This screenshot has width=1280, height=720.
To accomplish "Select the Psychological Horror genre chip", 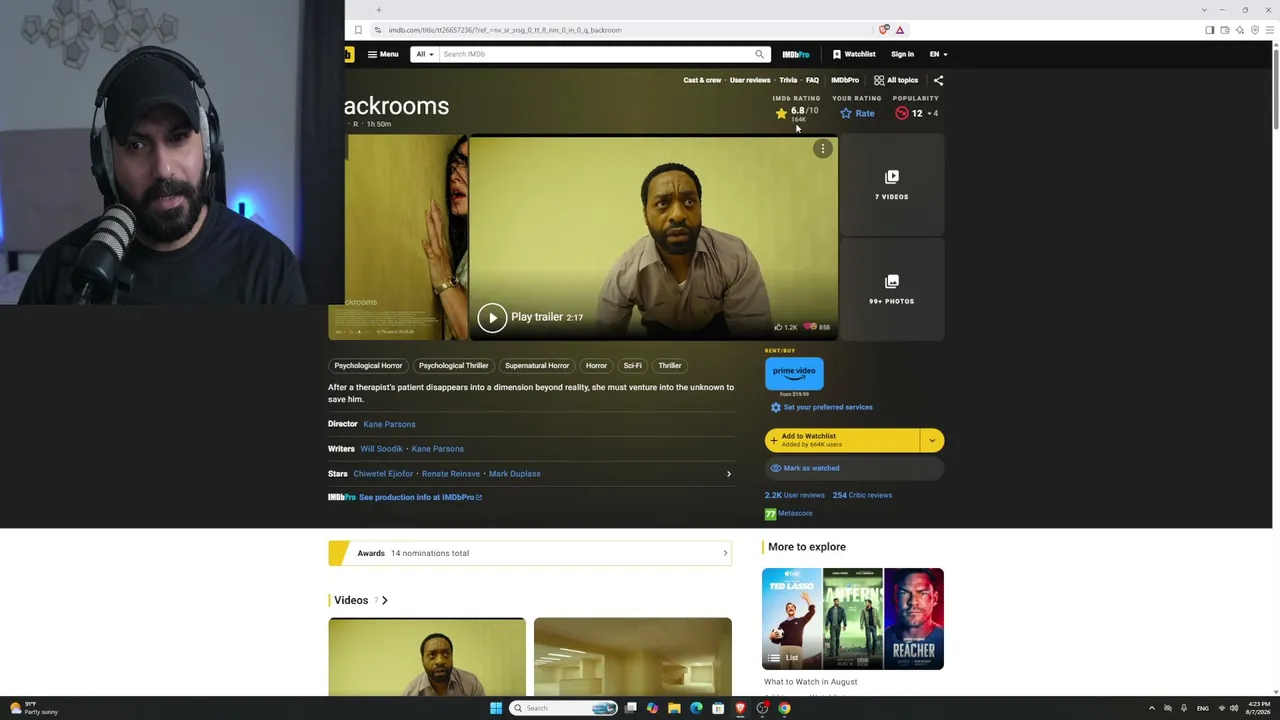I will click(368, 366).
